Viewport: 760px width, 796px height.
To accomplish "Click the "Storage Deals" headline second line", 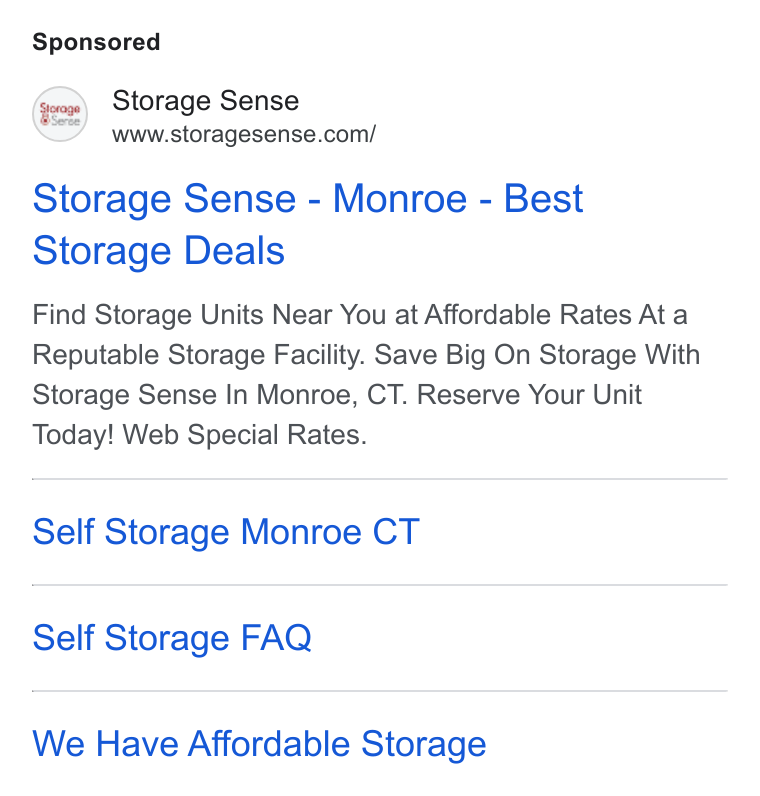I will coord(159,251).
